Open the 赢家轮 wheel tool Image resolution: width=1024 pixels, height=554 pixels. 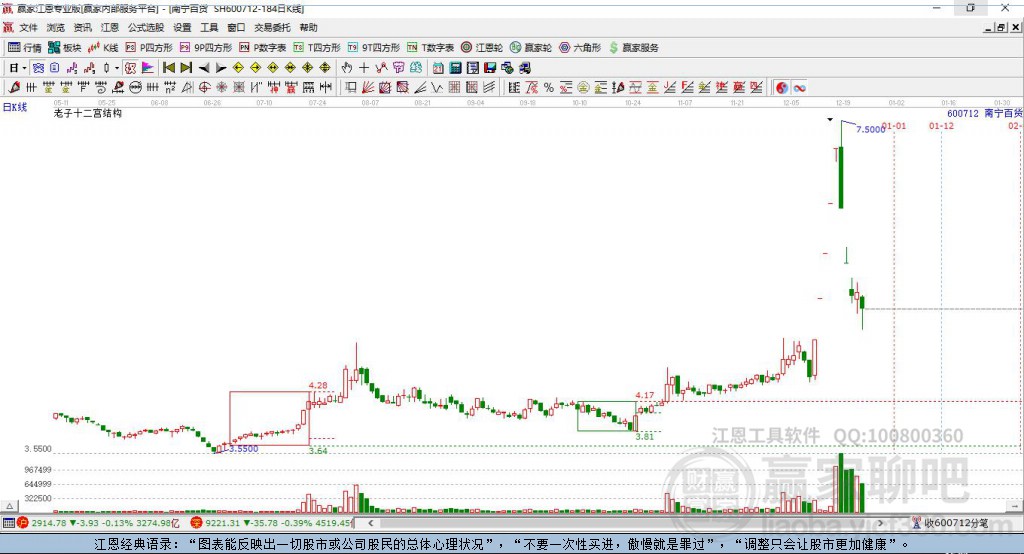[531, 48]
